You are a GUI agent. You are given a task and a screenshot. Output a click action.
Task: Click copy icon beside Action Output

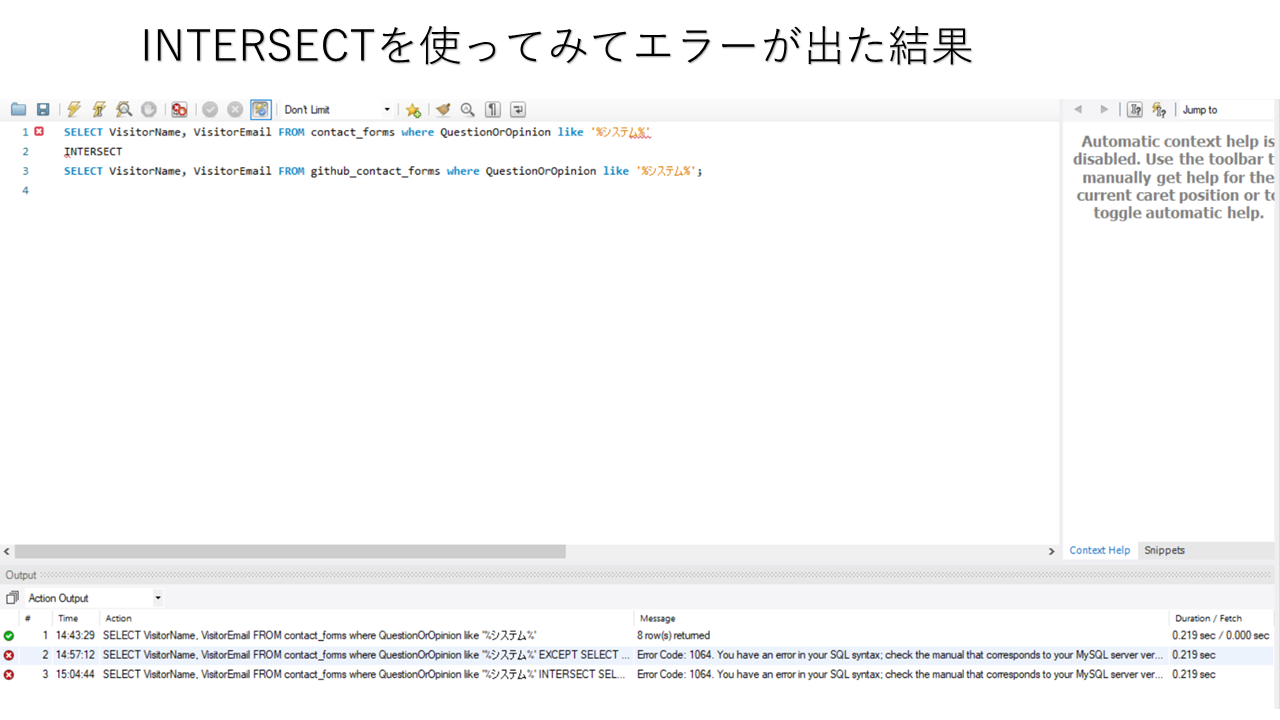coord(12,598)
